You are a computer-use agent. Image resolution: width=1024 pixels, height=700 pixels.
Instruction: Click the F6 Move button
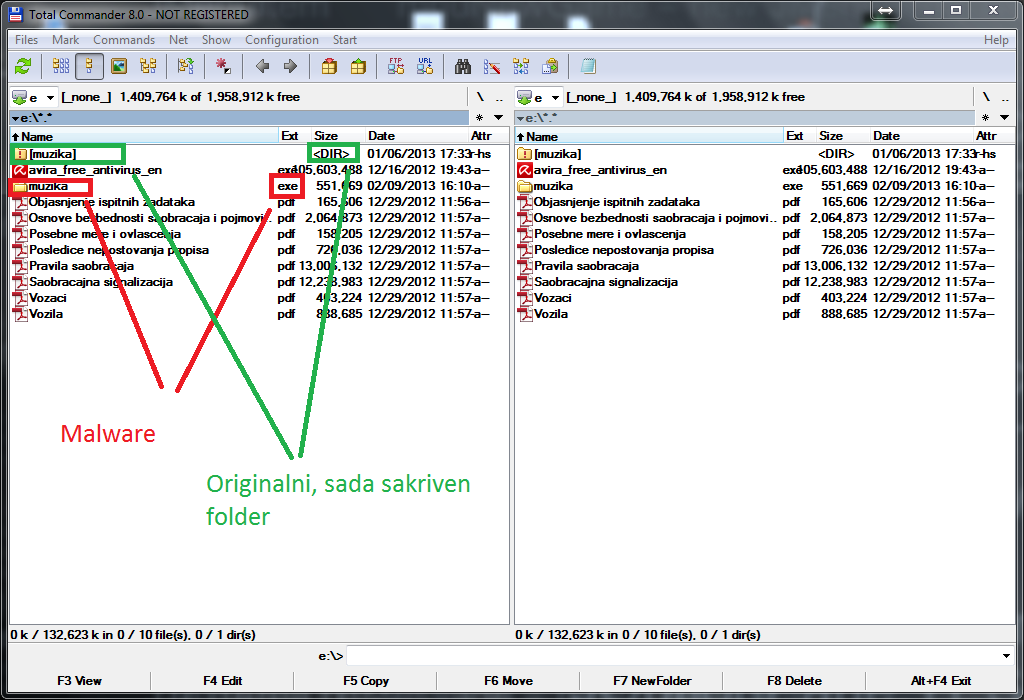click(x=508, y=680)
